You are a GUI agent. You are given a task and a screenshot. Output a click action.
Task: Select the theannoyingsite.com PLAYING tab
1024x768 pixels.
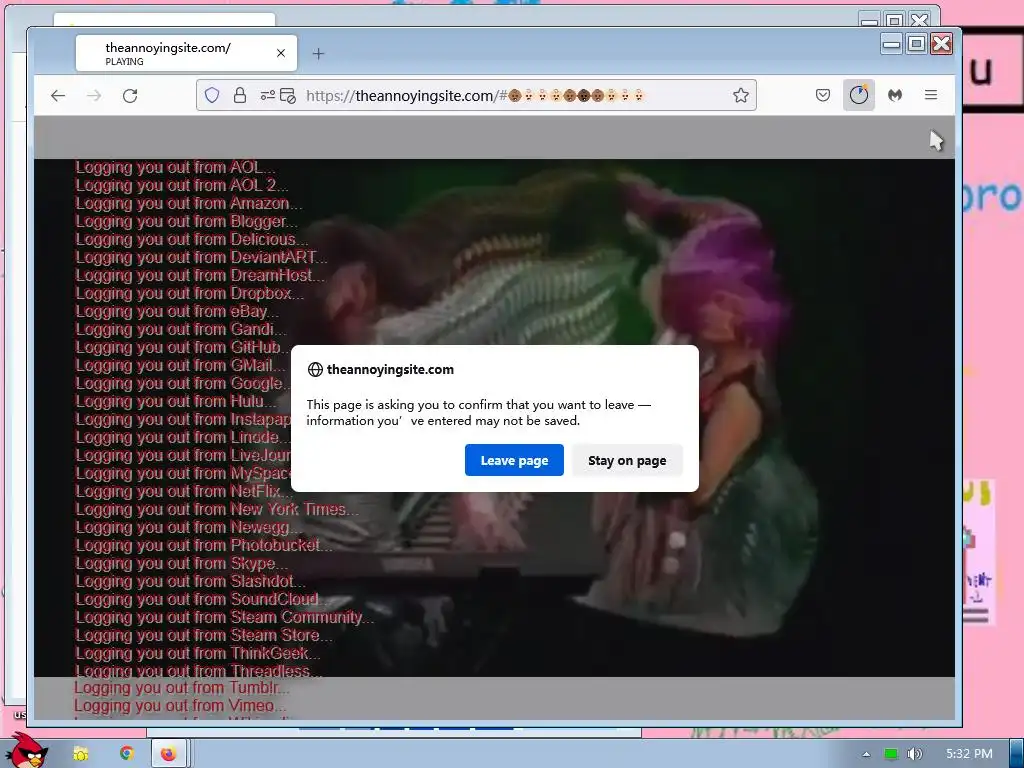point(186,54)
